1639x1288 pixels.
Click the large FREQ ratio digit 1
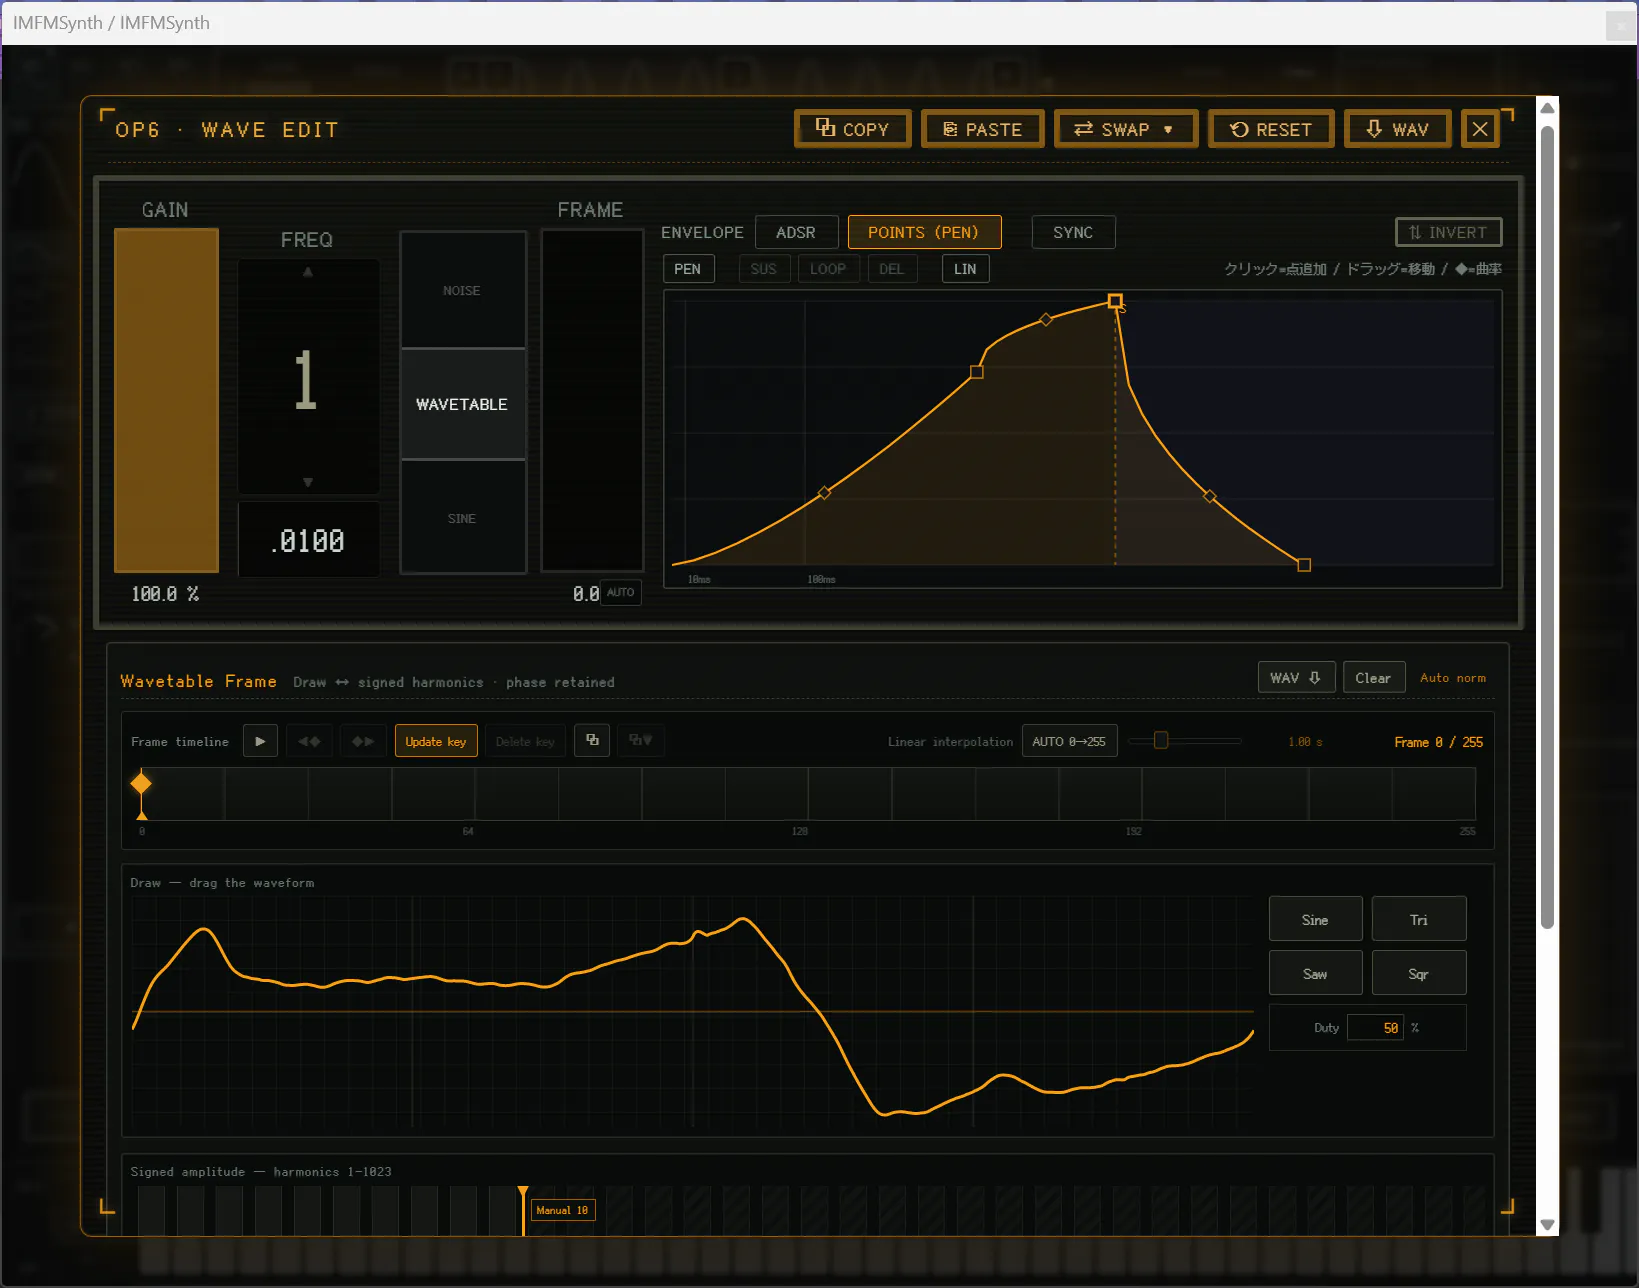tap(306, 380)
